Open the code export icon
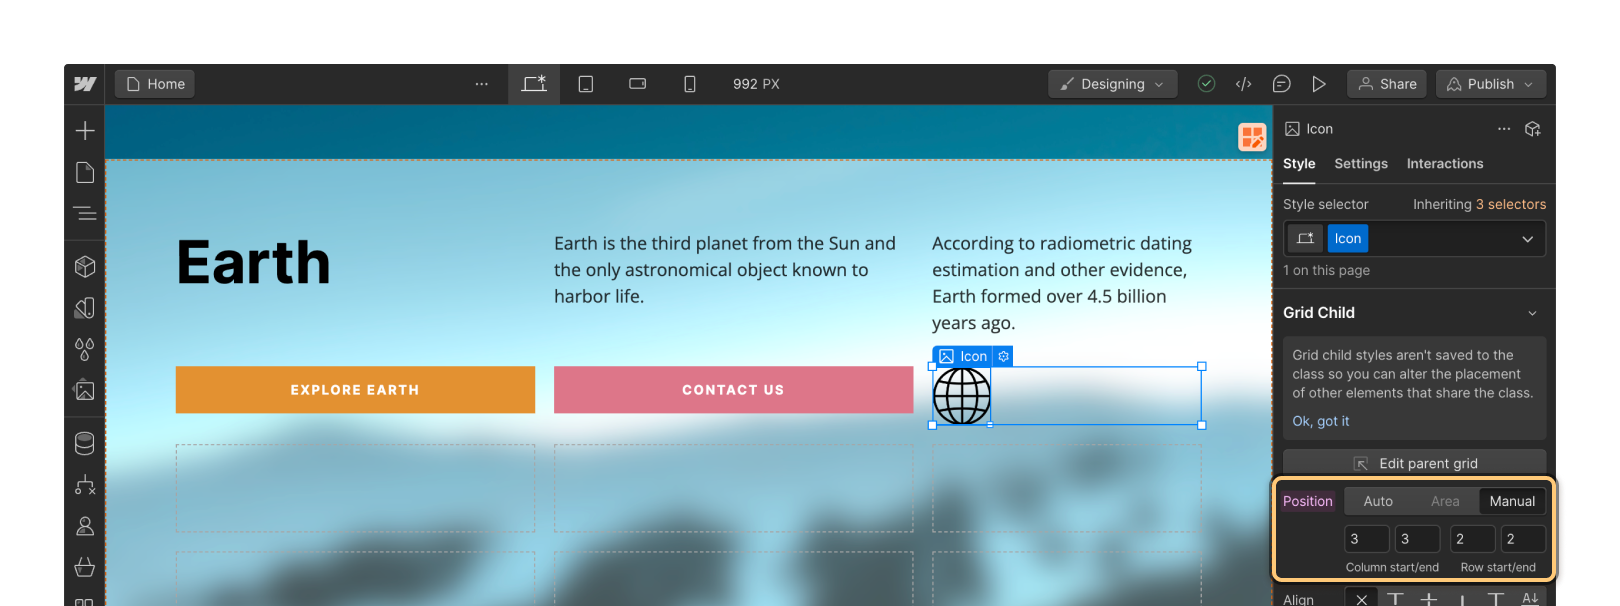Screen dimensions: 1620x606 tap(1243, 84)
